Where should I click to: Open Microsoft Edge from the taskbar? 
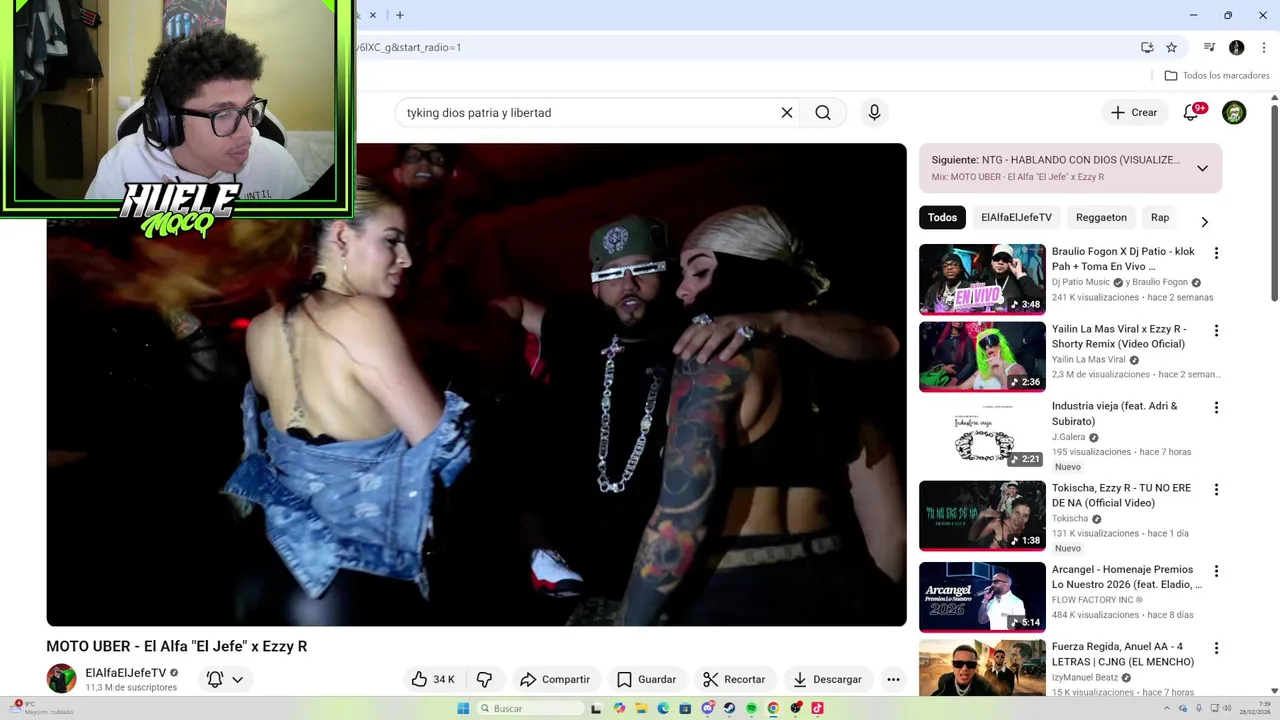(663, 708)
